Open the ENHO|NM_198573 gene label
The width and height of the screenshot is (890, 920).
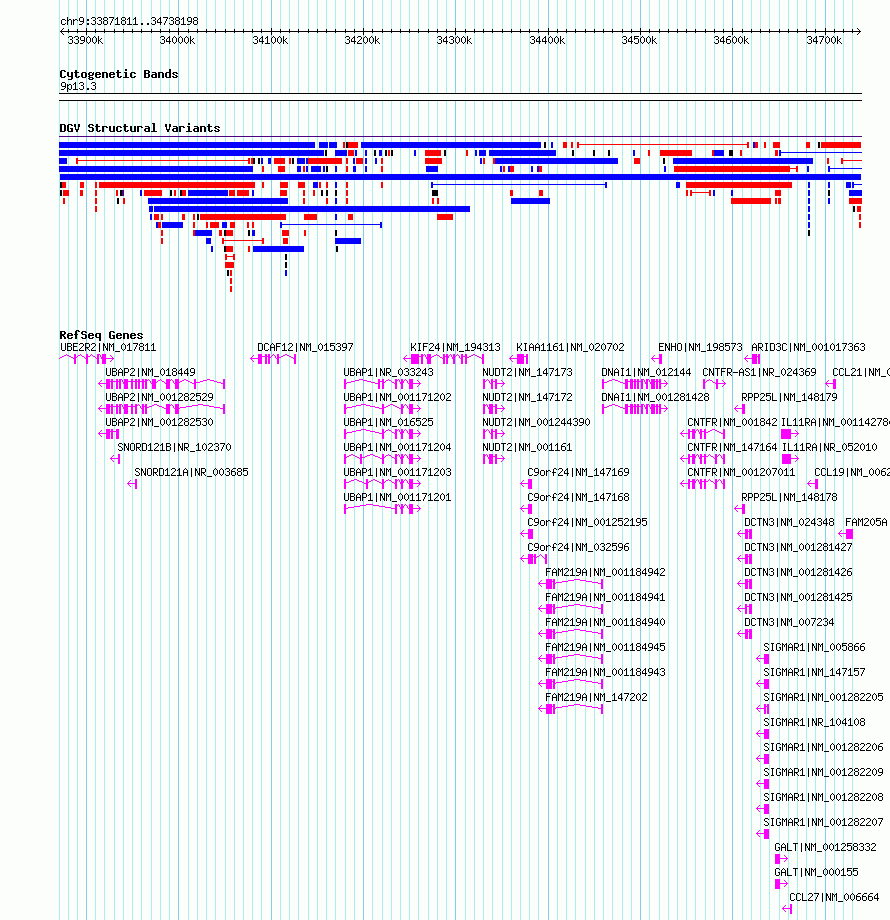tap(700, 347)
